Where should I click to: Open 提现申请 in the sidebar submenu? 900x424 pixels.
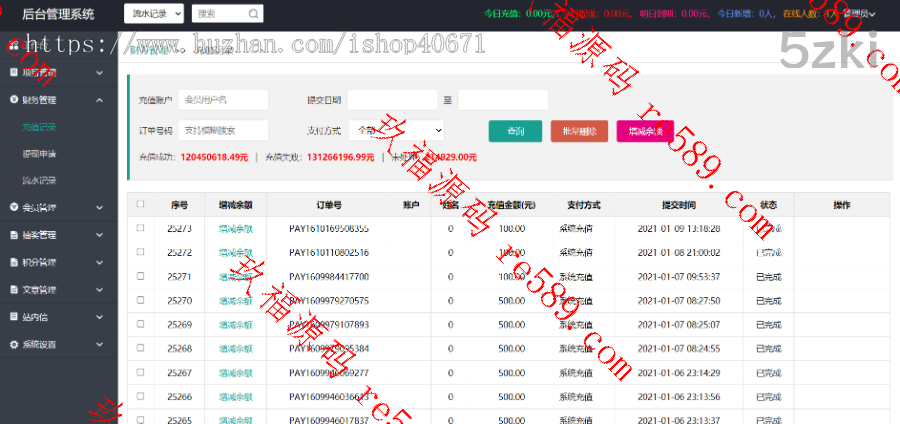[x=40, y=154]
